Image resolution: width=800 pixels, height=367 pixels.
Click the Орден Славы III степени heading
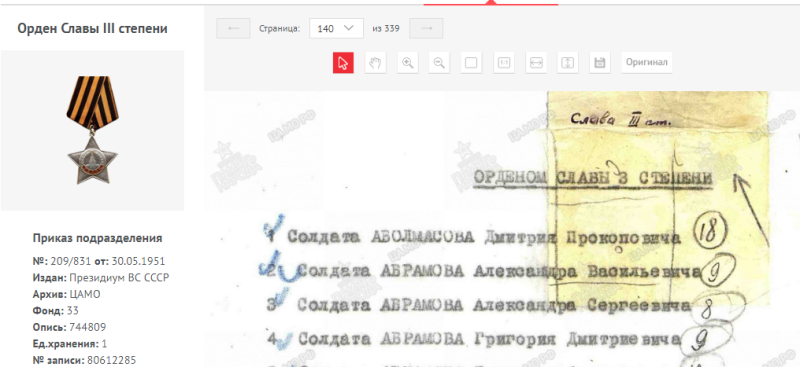coord(92,29)
